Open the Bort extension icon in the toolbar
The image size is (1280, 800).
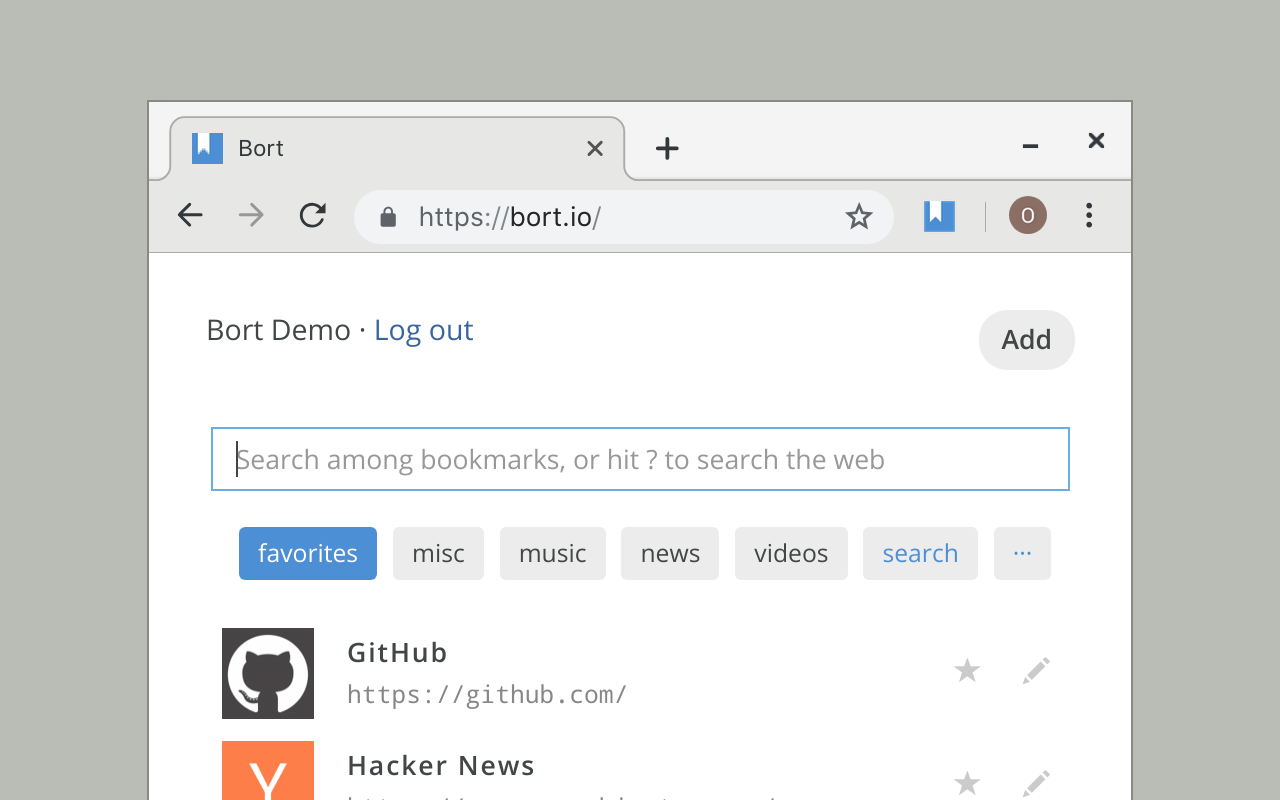939,216
